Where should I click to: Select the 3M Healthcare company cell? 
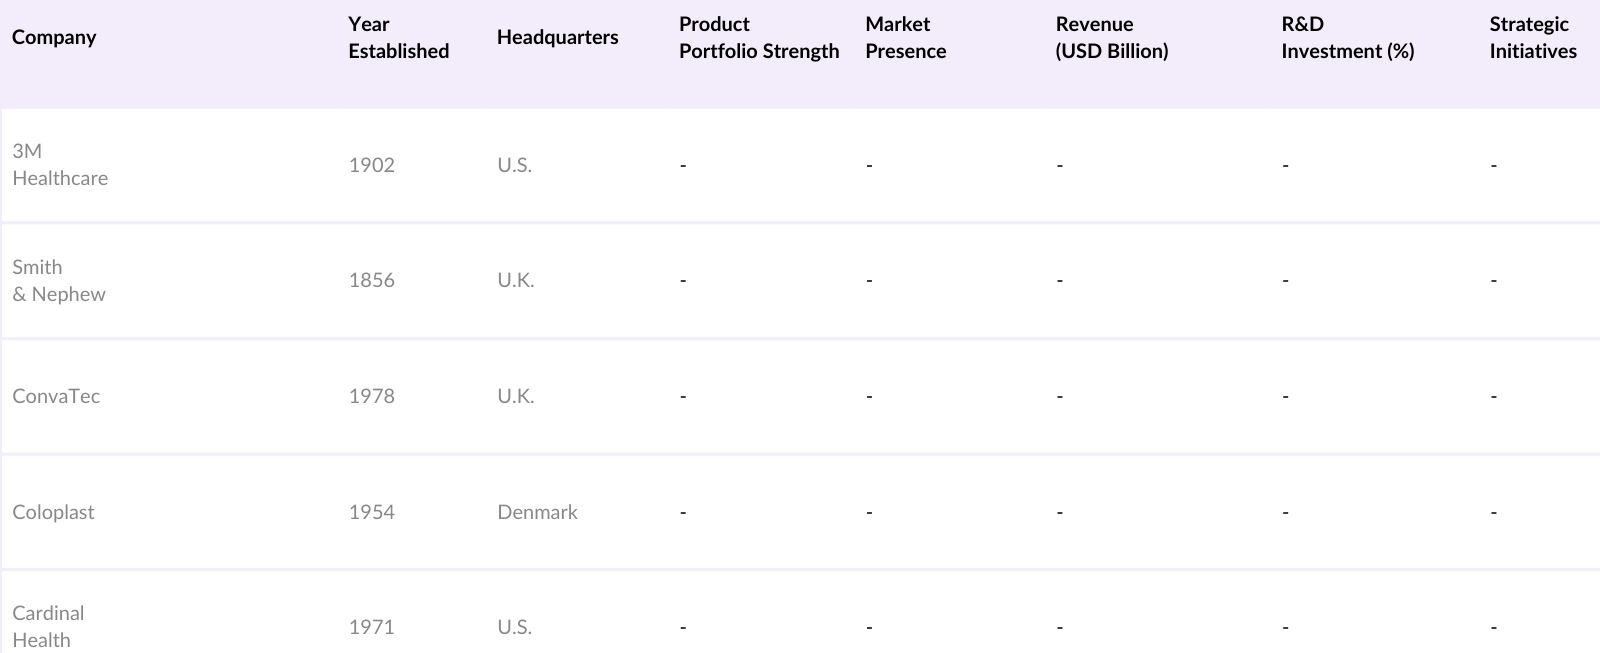(60, 164)
